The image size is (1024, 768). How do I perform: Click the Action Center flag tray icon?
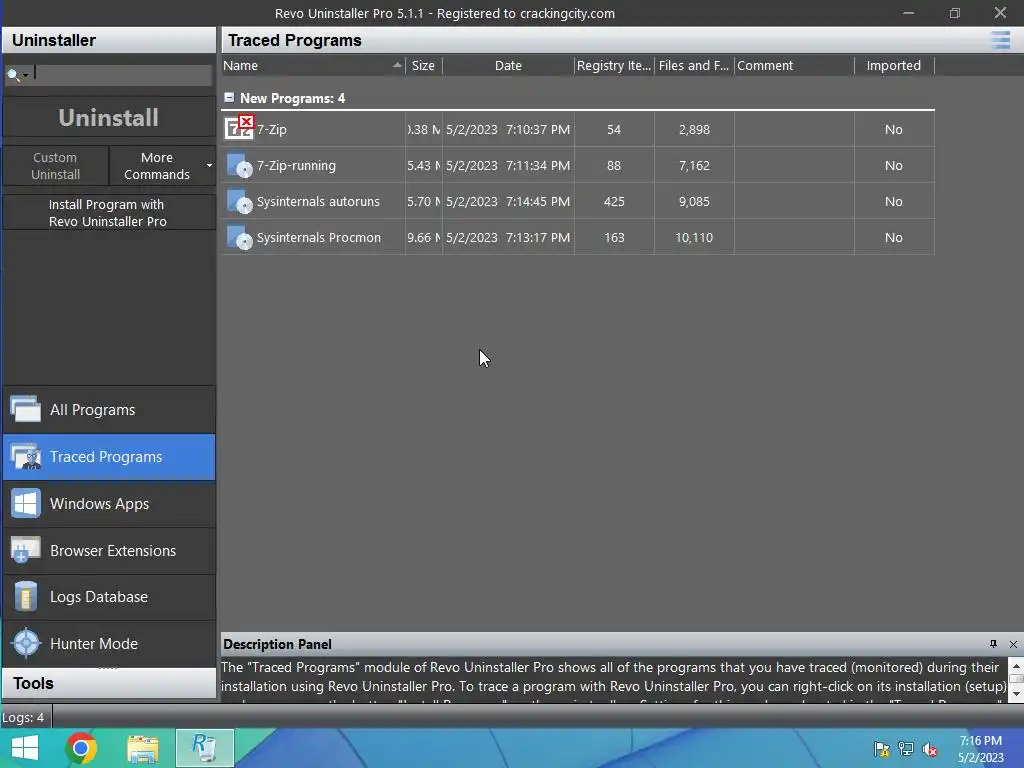(x=881, y=749)
